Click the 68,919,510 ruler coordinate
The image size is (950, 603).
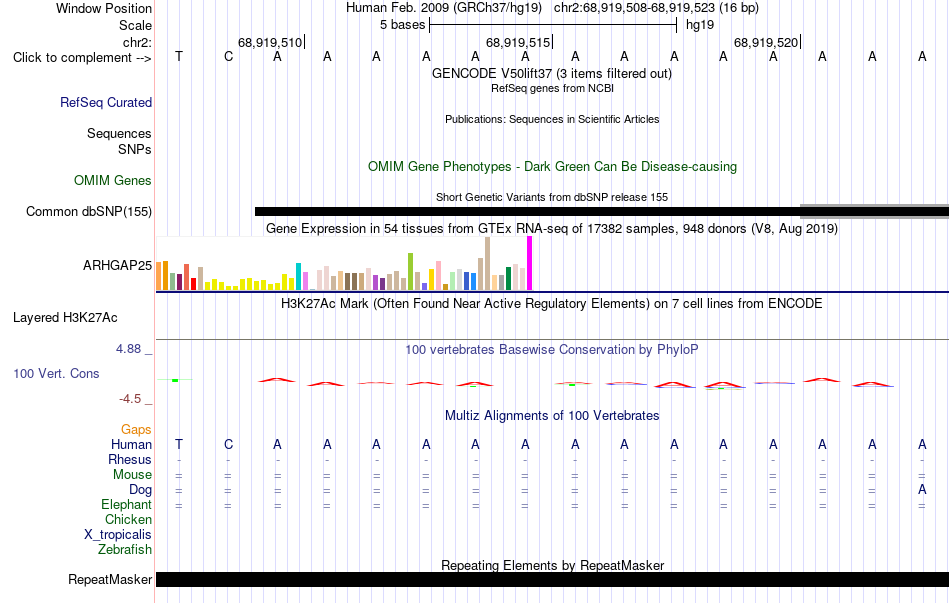click(x=270, y=42)
